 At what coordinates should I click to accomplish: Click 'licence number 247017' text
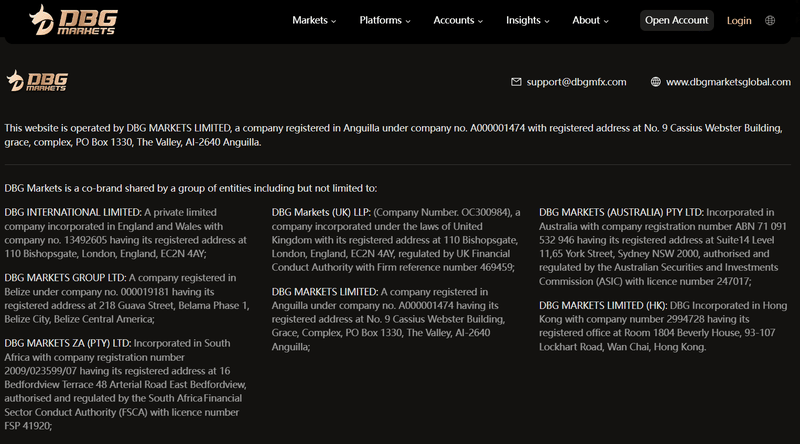pyautogui.click(x=698, y=281)
